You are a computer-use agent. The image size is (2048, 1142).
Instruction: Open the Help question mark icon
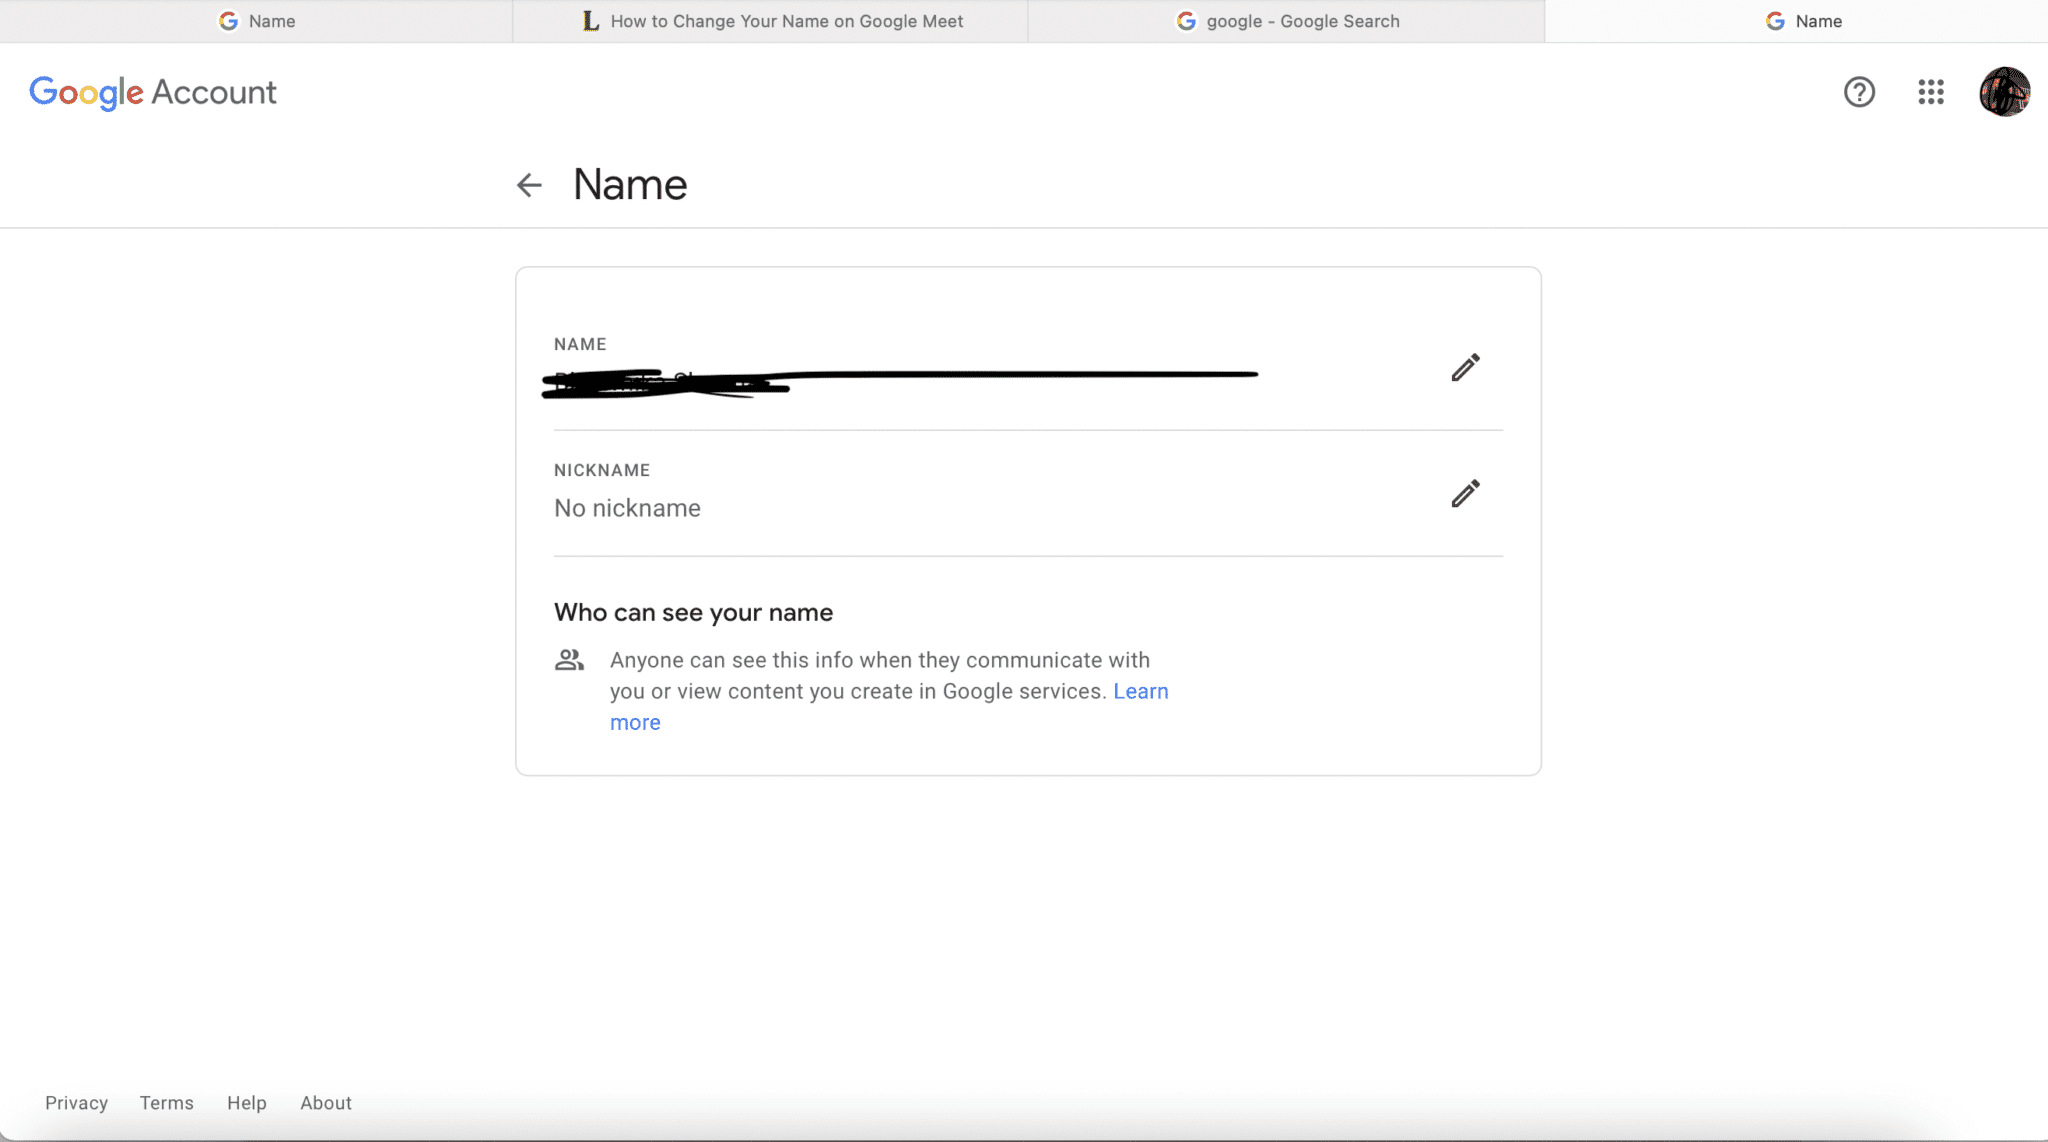[1859, 92]
